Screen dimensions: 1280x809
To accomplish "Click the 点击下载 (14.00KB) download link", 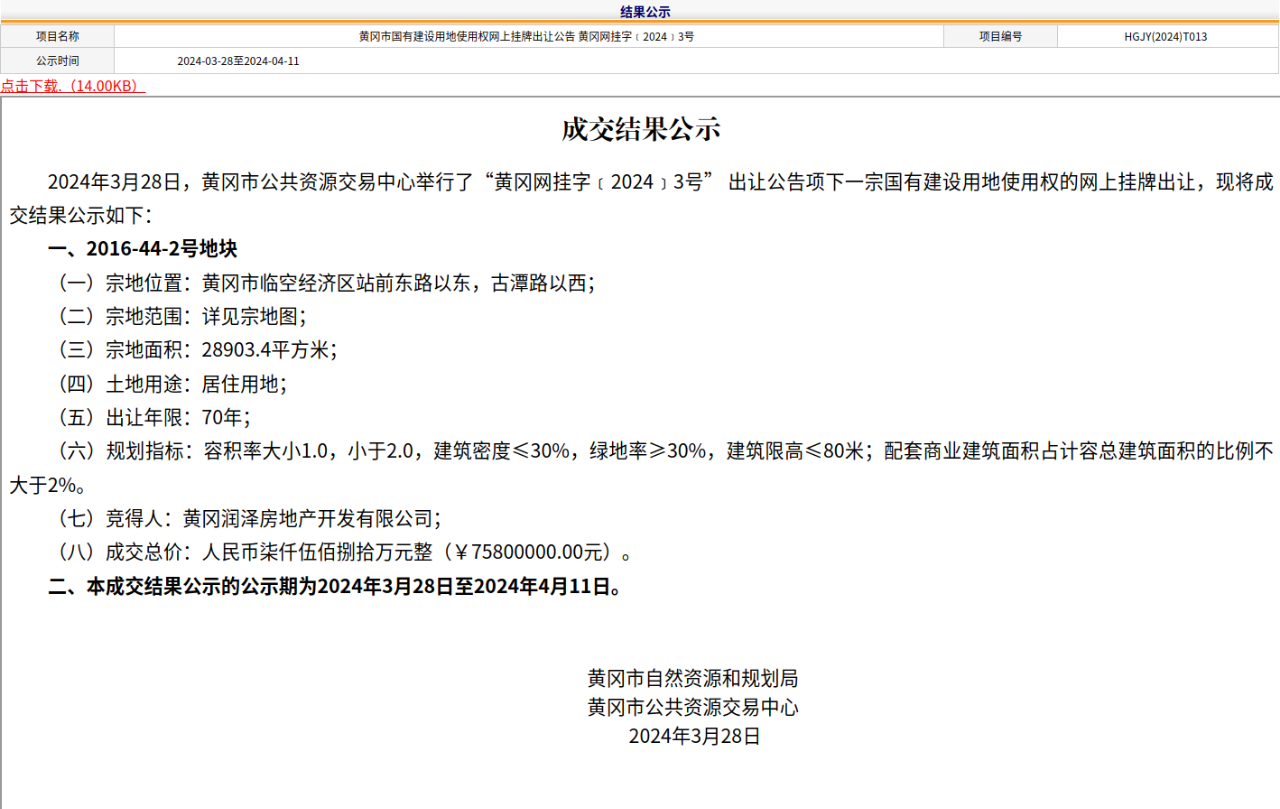I will 72,86.
